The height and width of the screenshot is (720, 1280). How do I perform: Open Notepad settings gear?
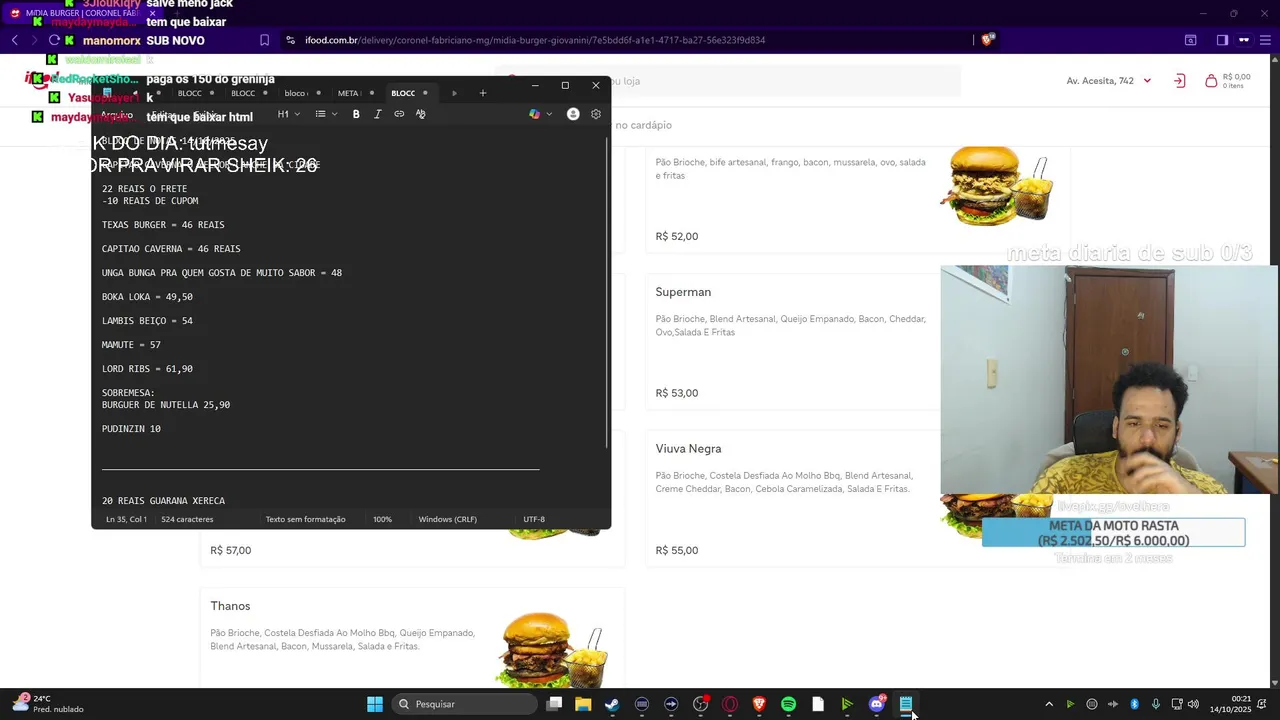(x=596, y=114)
